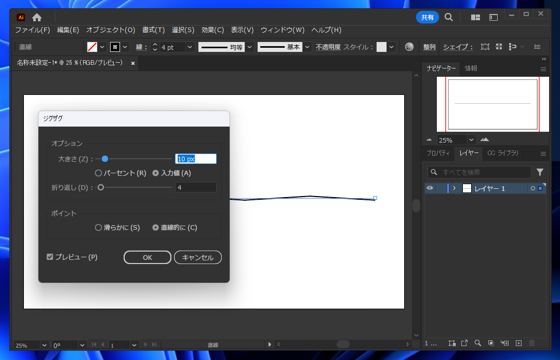Click Create New Sublayer icon
The width and height of the screenshot is (560, 360).
coord(505,343)
